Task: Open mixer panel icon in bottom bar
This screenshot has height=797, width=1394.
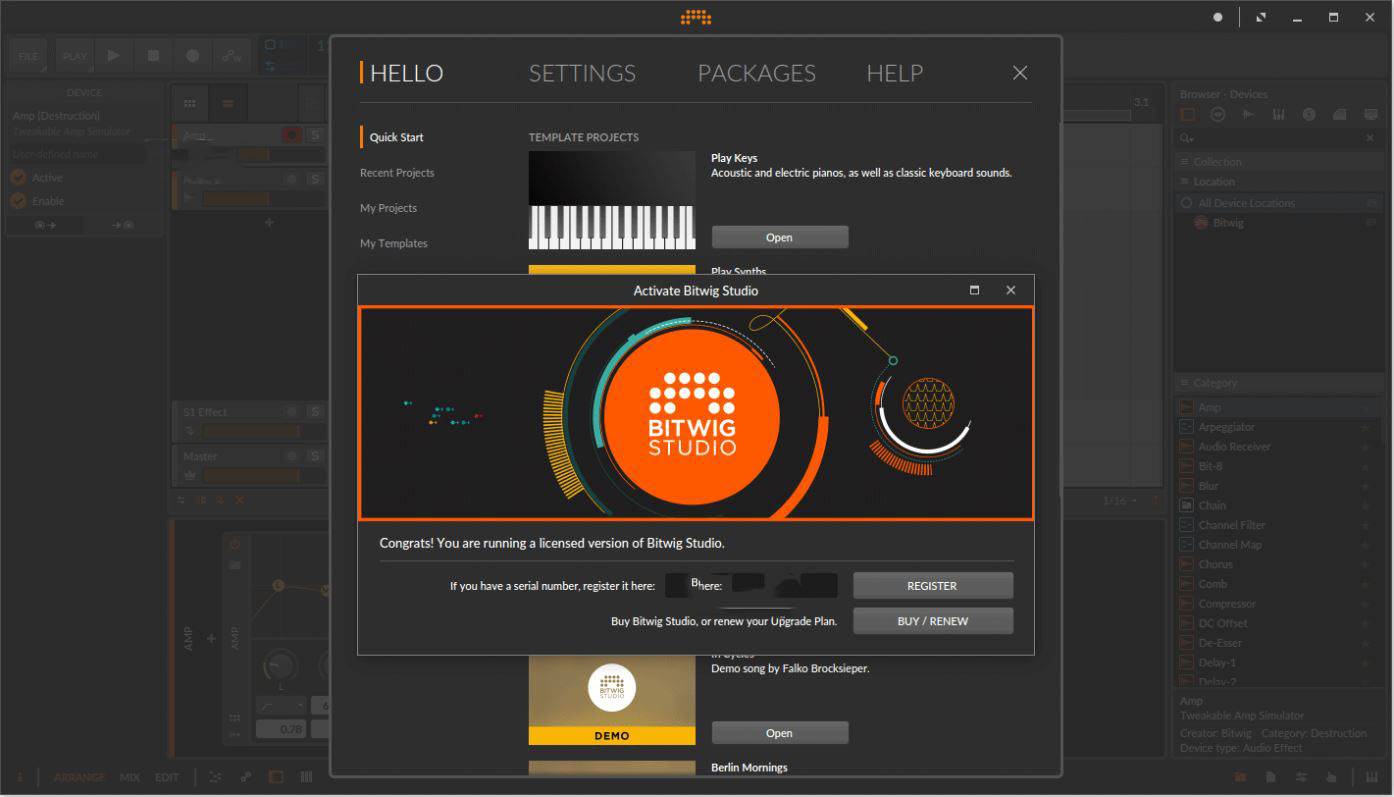Action: pos(1301,777)
